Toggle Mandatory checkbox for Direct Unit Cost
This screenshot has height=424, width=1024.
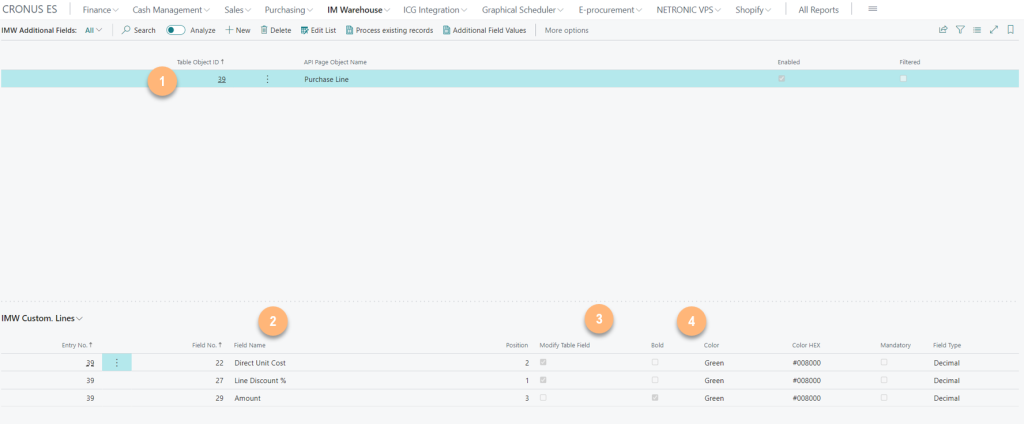(x=884, y=362)
